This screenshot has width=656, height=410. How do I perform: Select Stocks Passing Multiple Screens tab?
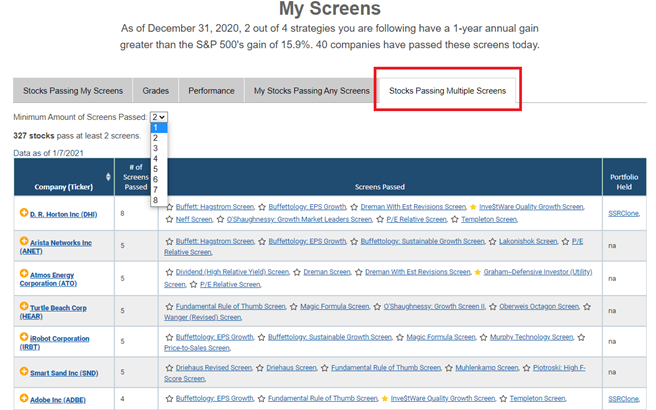[x=447, y=90]
